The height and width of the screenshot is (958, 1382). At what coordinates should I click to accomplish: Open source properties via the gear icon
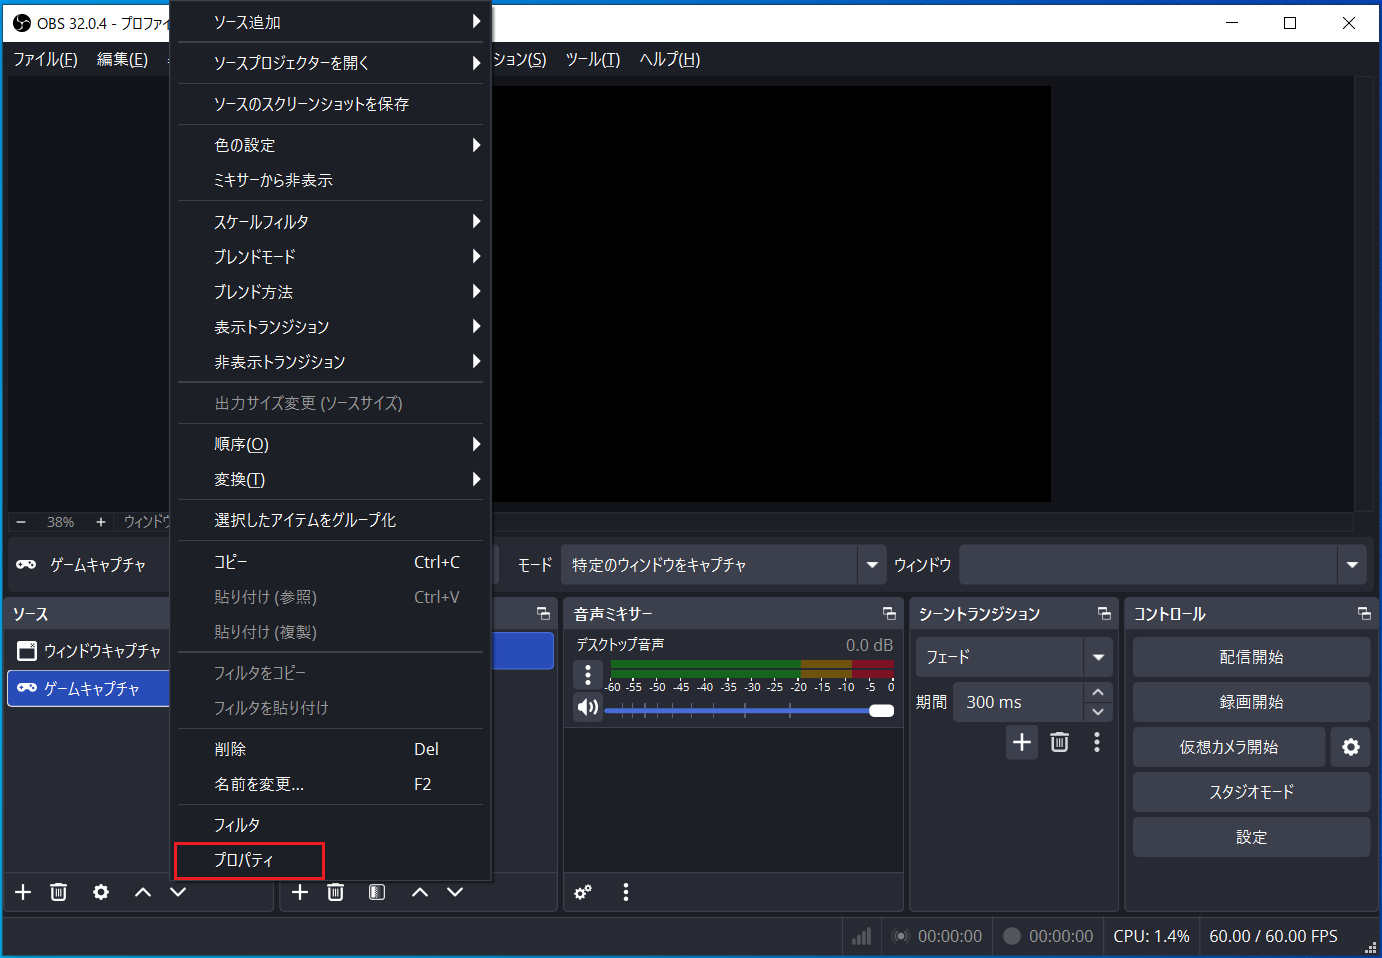[x=100, y=892]
